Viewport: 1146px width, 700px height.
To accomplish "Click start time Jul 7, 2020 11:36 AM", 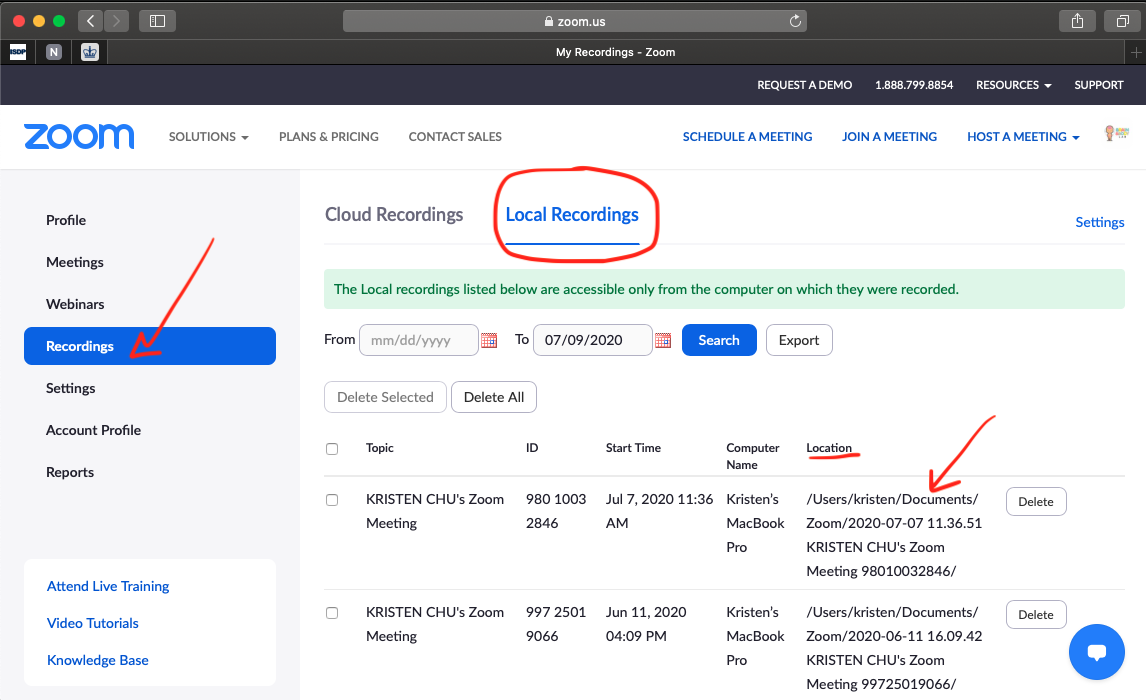I will pyautogui.click(x=659, y=511).
